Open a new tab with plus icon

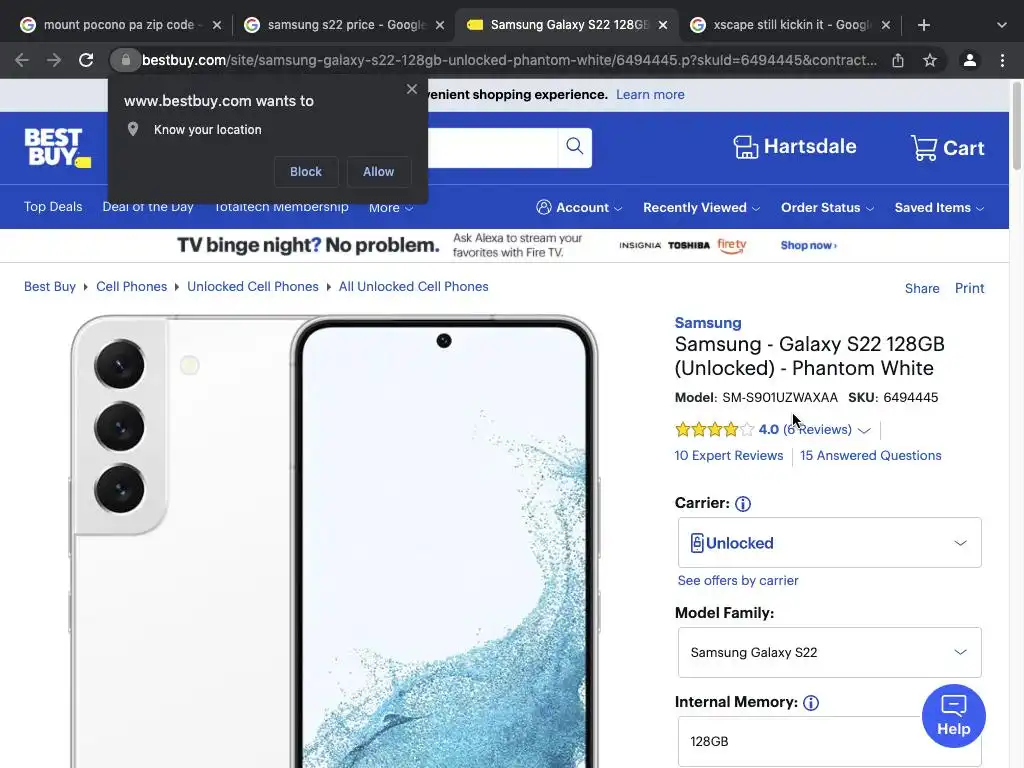click(923, 25)
